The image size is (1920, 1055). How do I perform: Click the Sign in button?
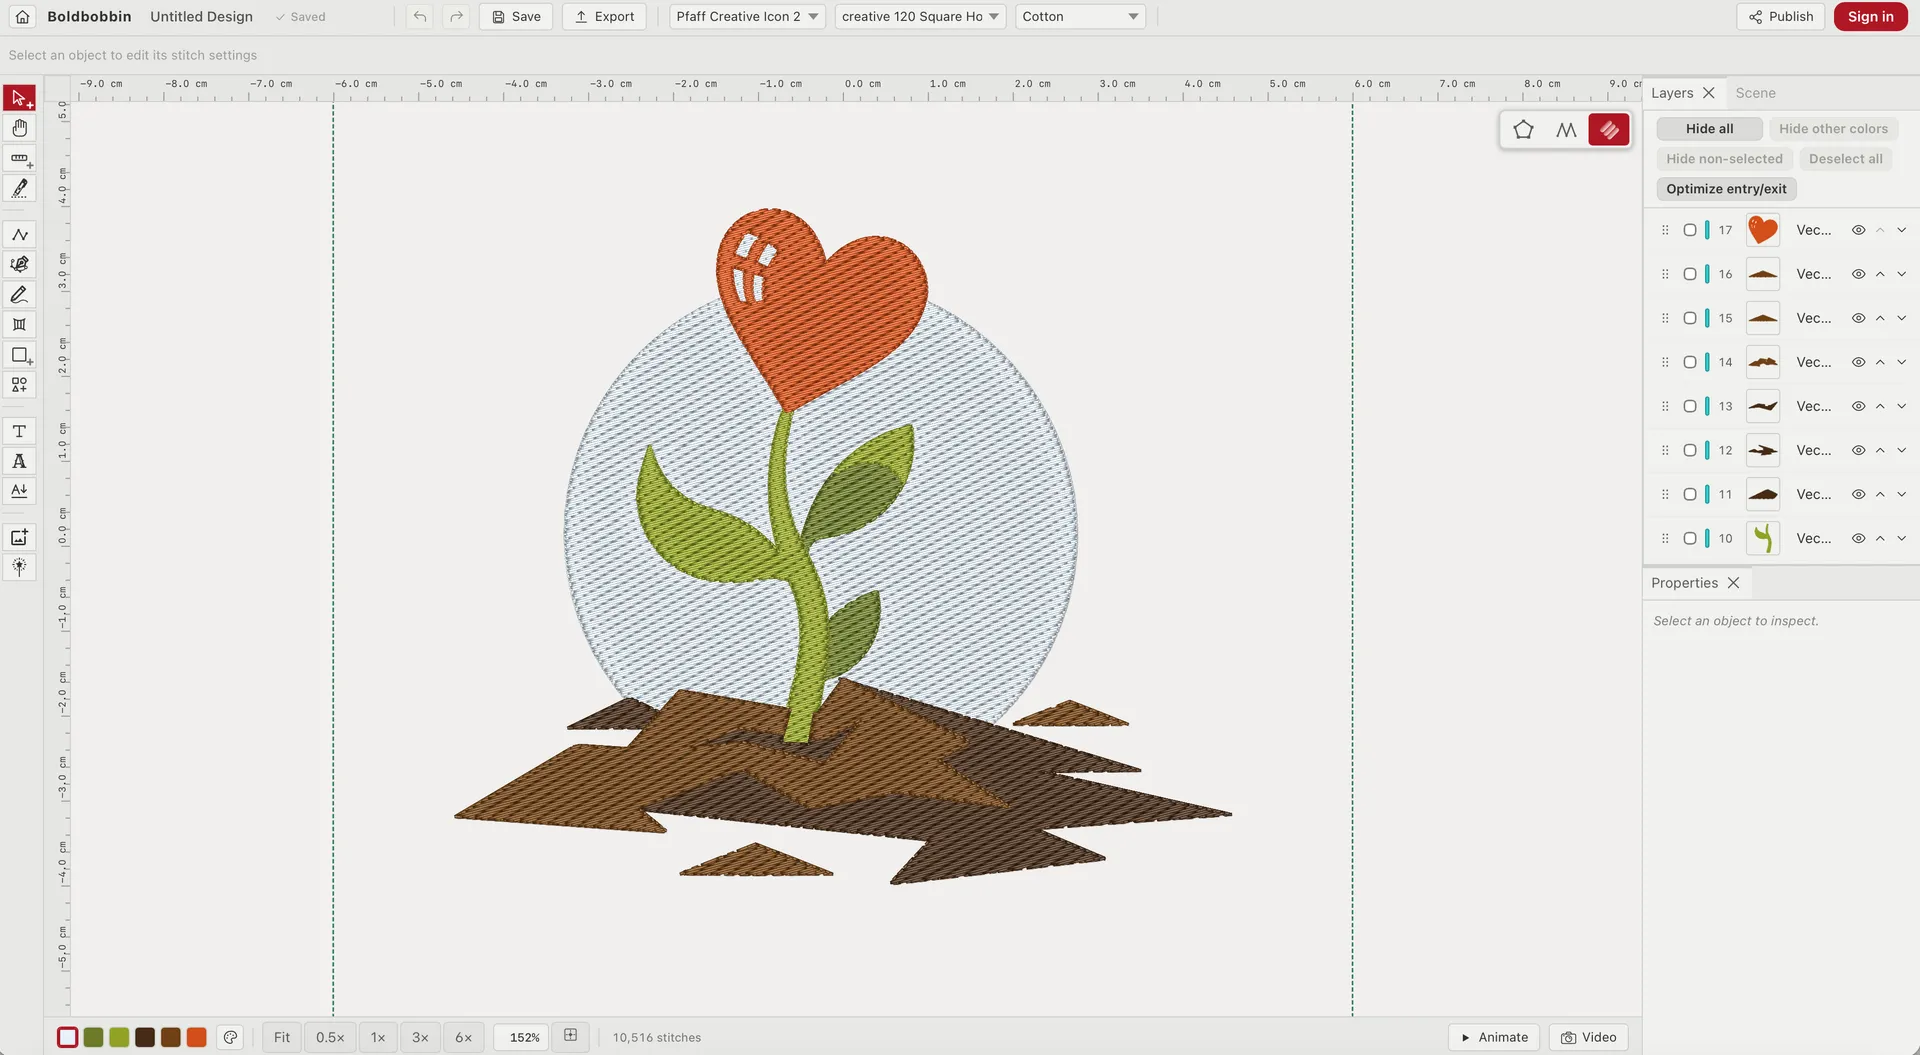coord(1870,17)
